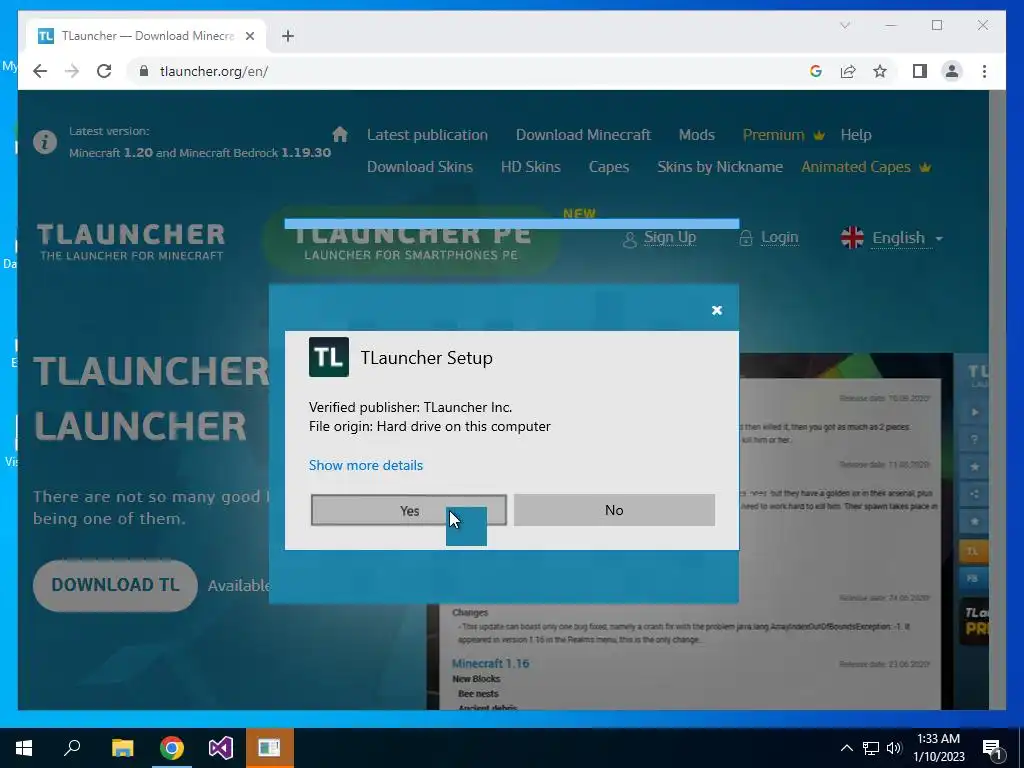1024x768 pixels.
Task: Open Latest publication menu item
Action: (427, 135)
